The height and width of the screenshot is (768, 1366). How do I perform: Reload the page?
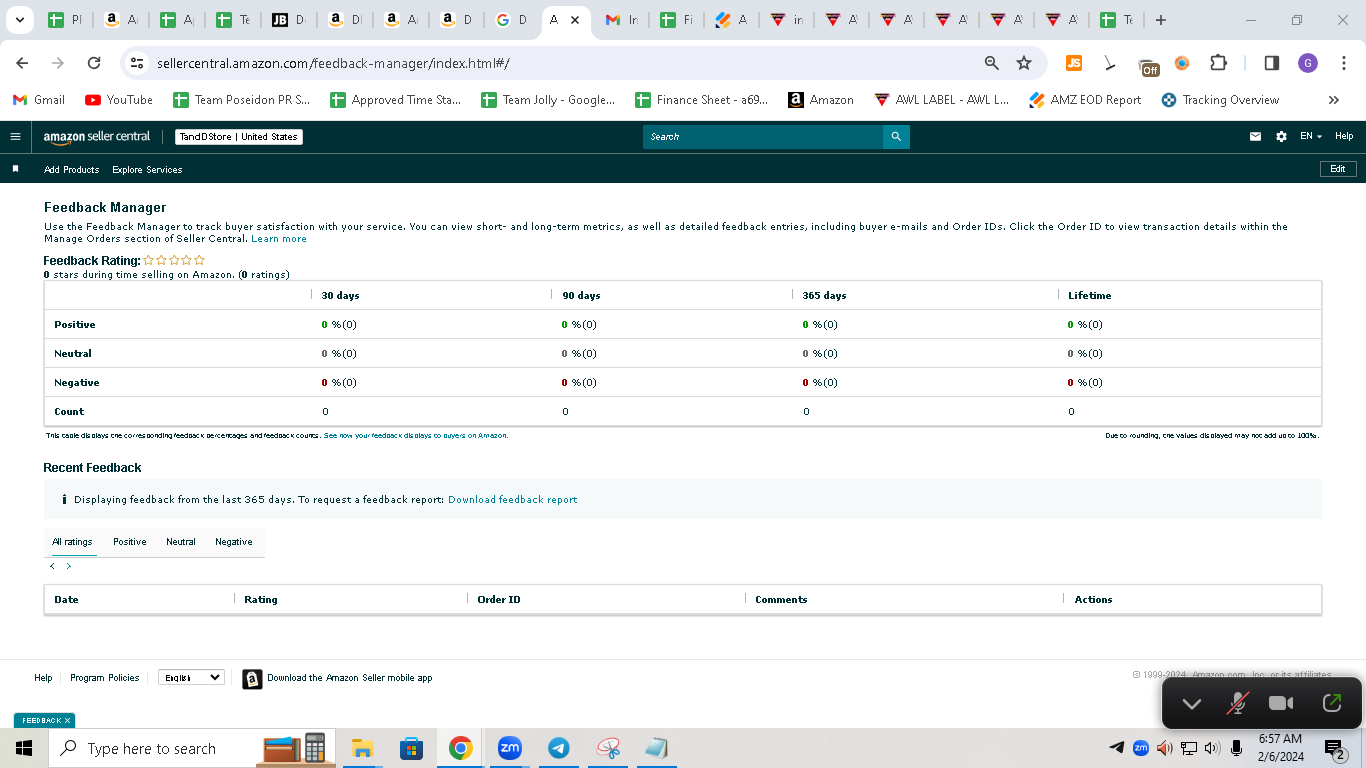tap(94, 63)
